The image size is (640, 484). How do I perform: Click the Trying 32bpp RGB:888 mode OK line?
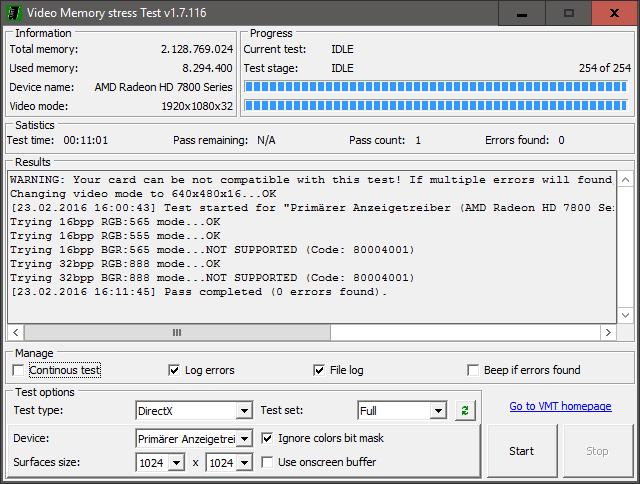[x=115, y=264]
